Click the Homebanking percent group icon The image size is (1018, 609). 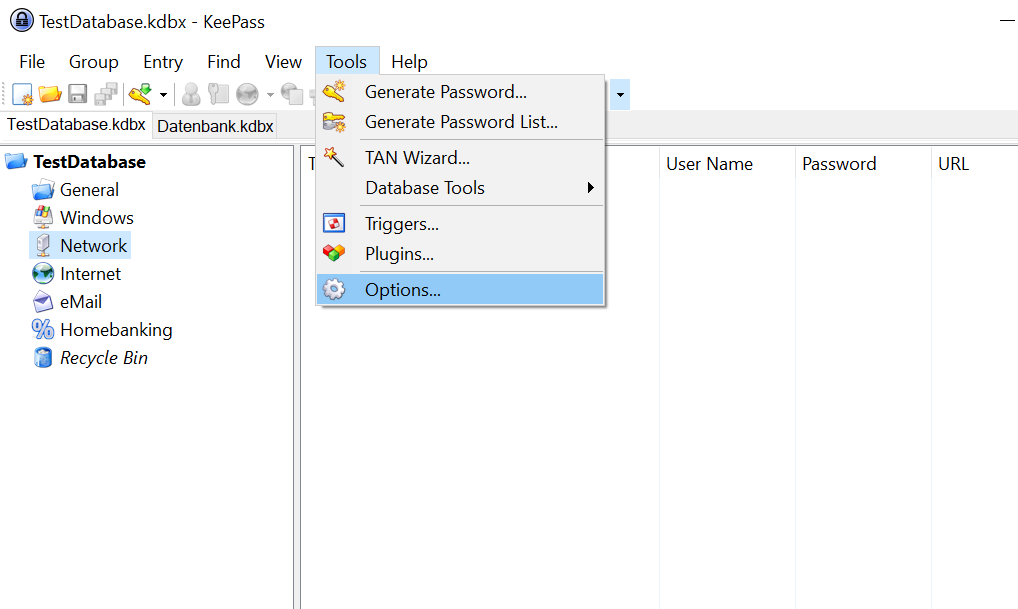coord(43,330)
